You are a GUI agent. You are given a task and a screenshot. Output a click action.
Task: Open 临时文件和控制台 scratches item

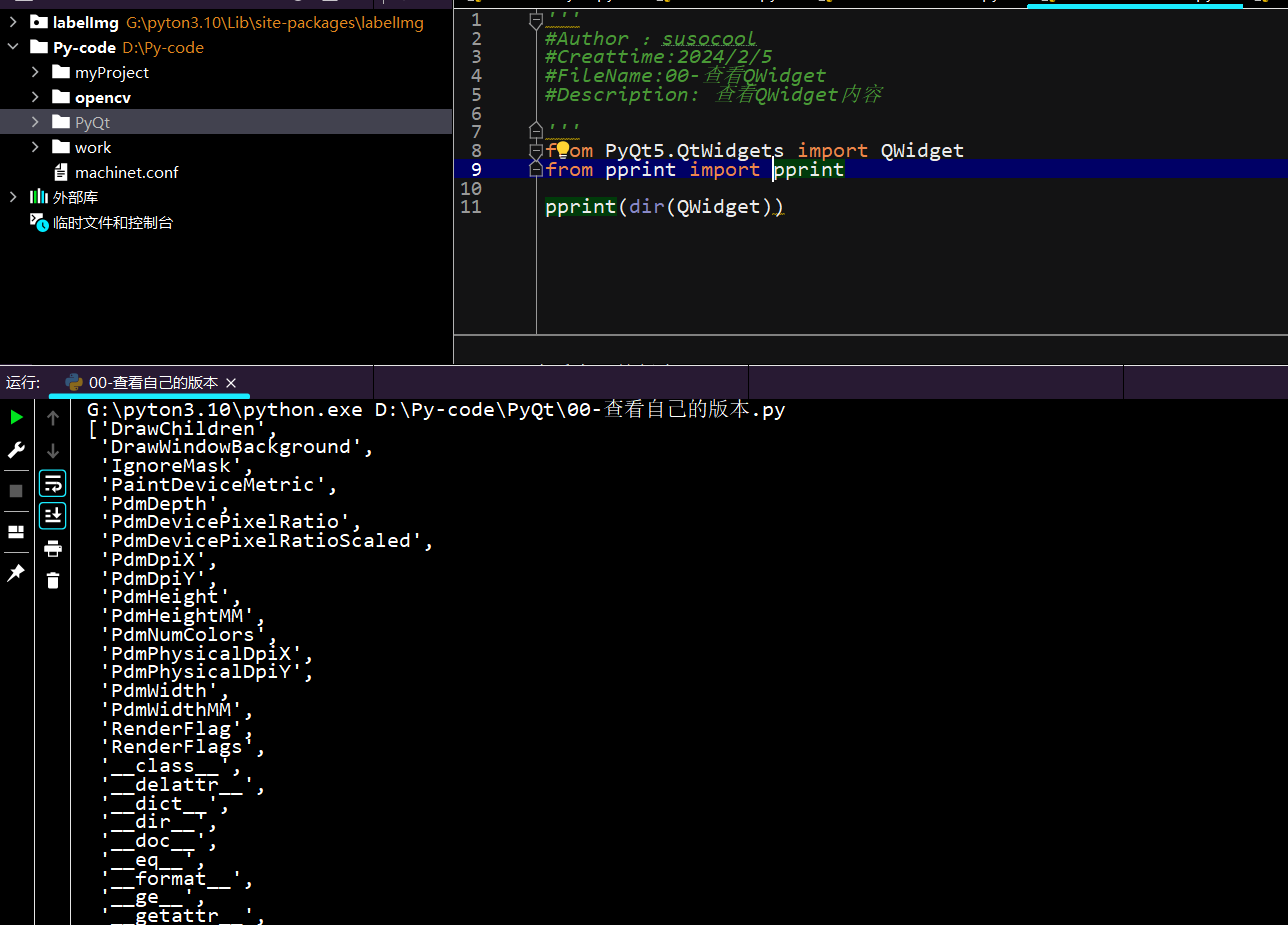(226, 222)
